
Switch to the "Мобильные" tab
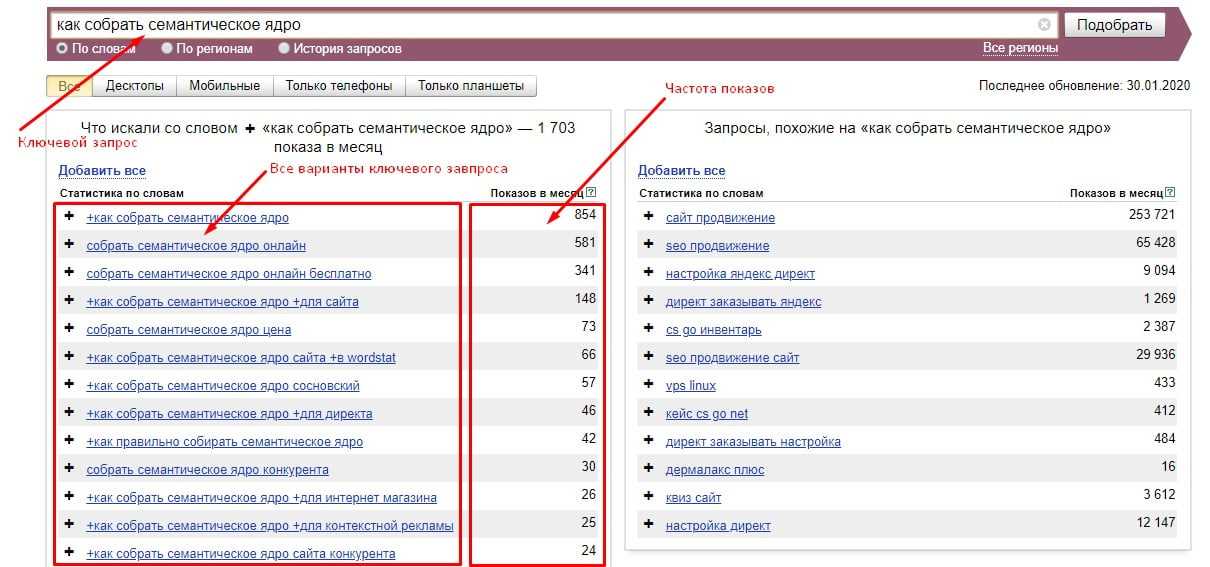click(225, 86)
